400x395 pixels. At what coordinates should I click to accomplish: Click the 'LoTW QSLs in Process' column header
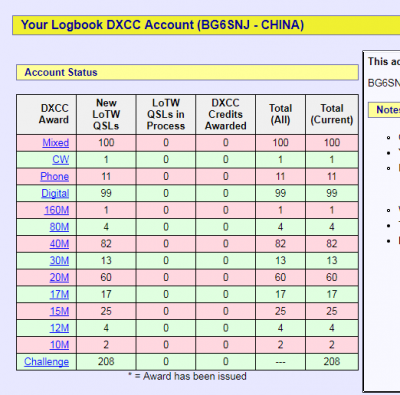click(166, 114)
